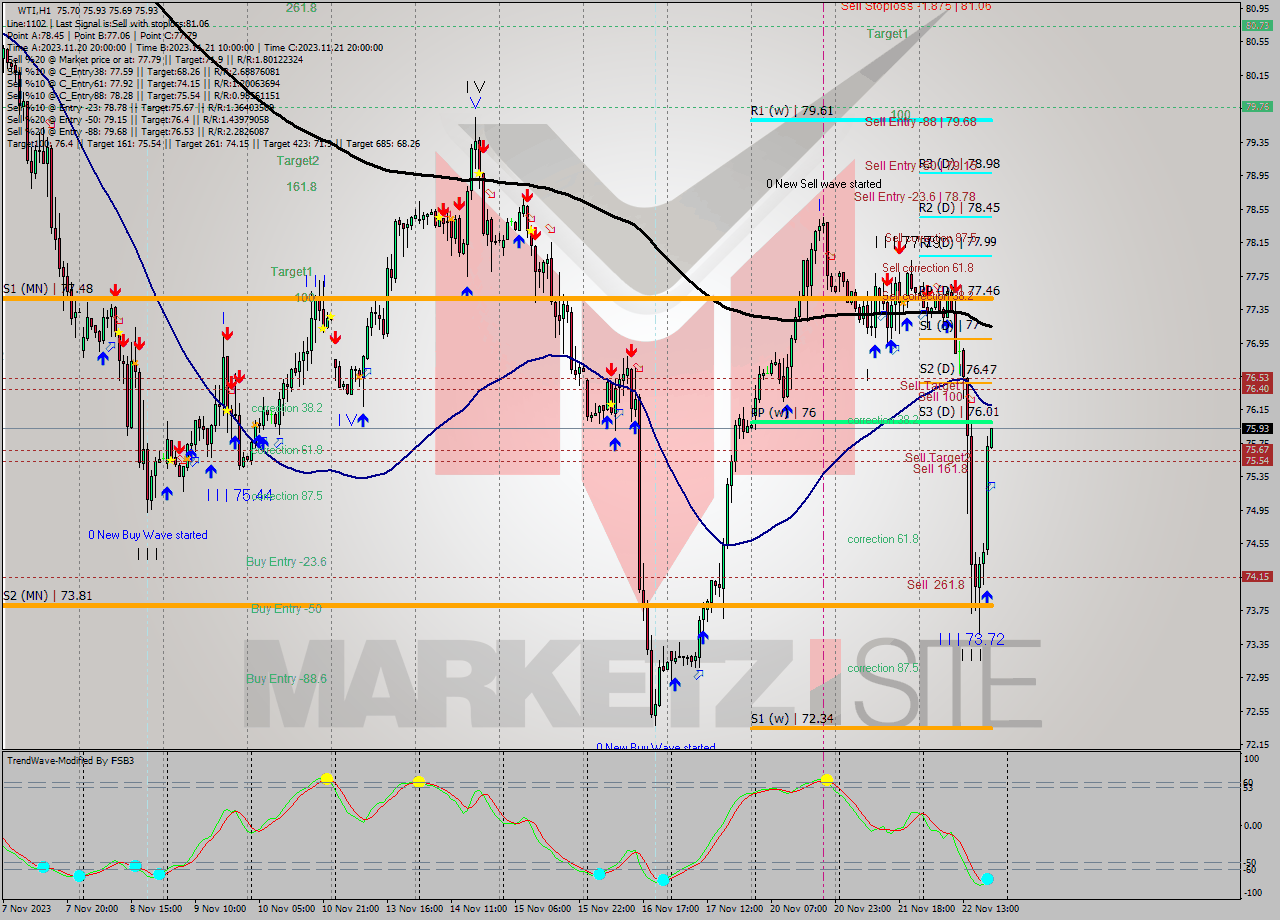Image resolution: width=1280 pixels, height=920 pixels.
Task: Select the 'Sell Entry -23.6 | 78.78' label
Action: point(914,197)
